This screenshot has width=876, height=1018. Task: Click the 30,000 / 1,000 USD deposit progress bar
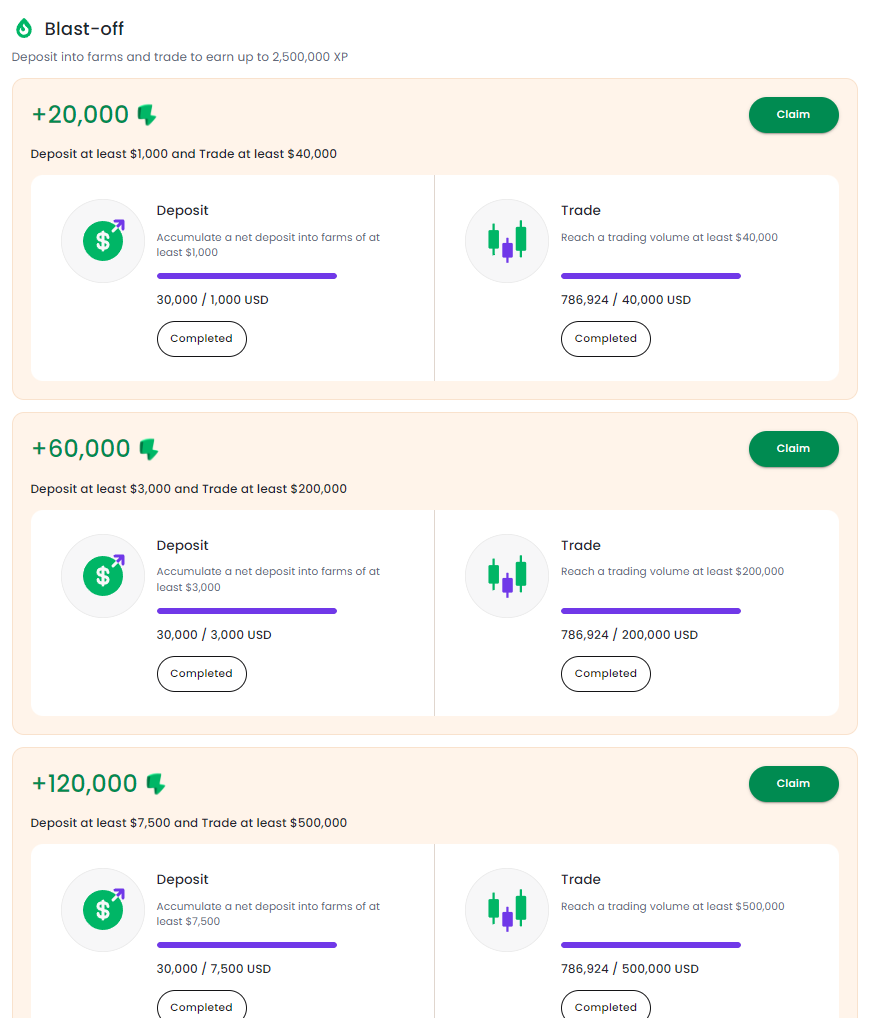pos(247,276)
